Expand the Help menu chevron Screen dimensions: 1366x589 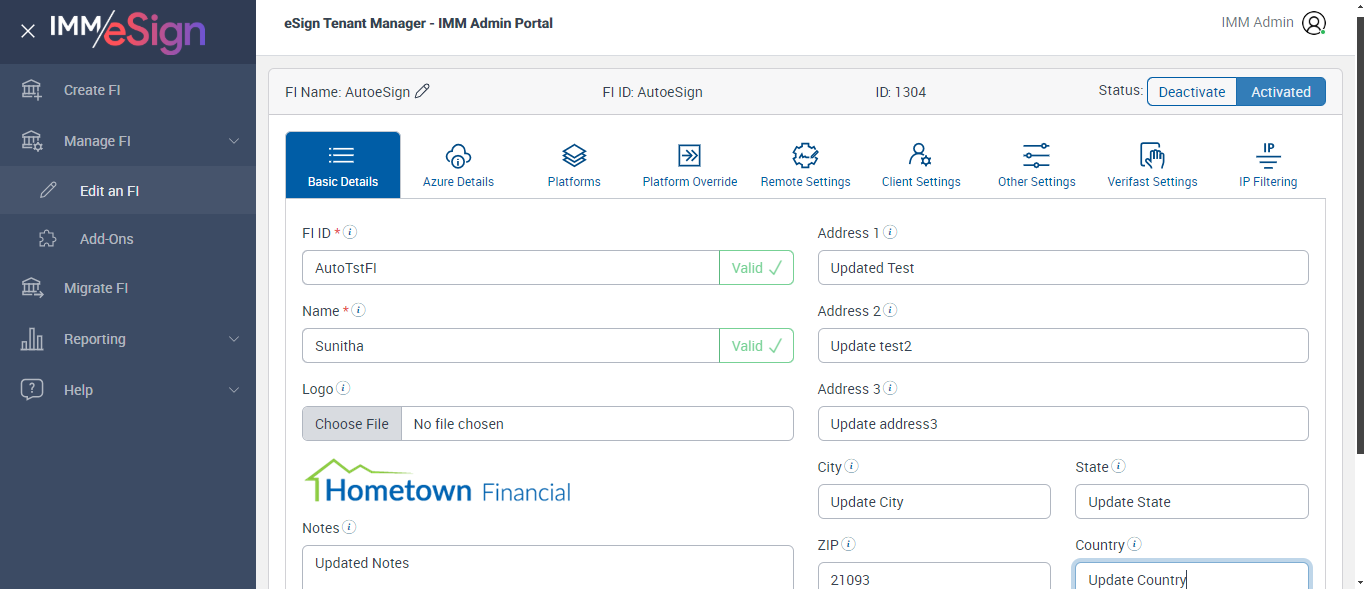pos(234,390)
